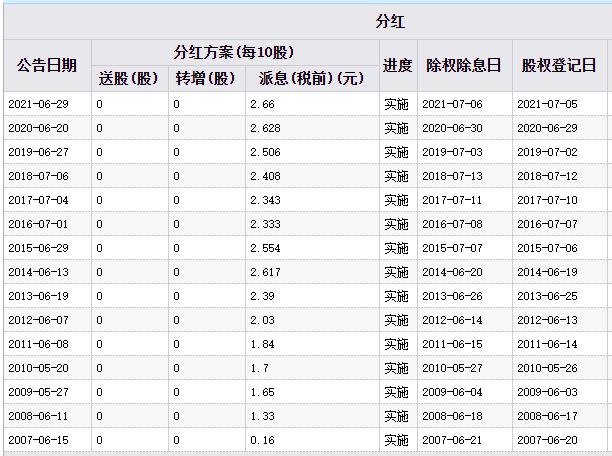Screen dimensions: 612x456
Task: Click the 股权登记日 column header
Action: pos(559,65)
